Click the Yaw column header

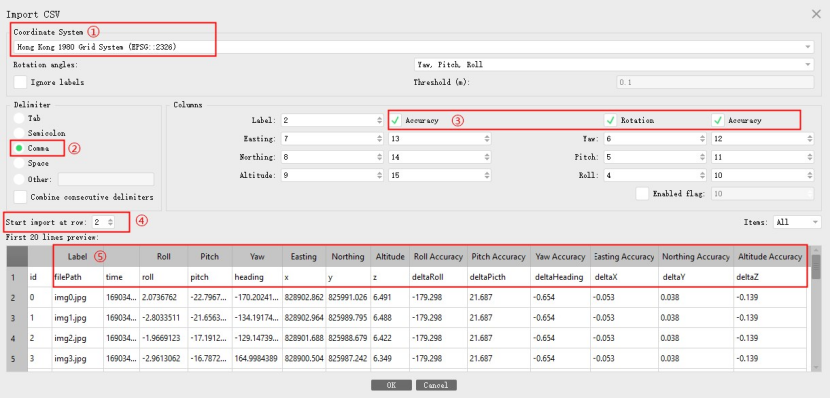(257, 257)
